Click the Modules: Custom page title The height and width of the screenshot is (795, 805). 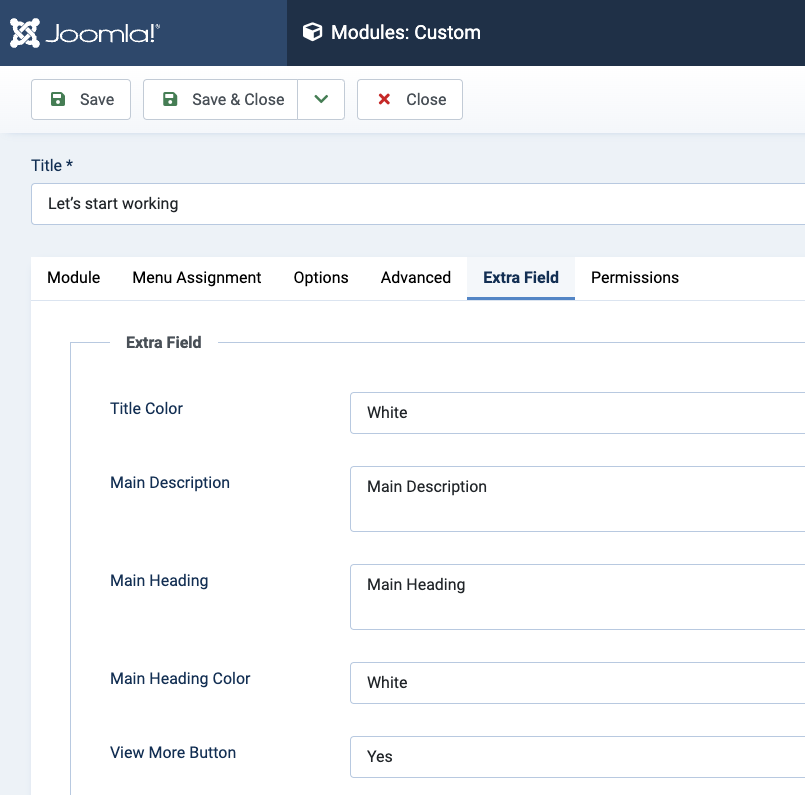pyautogui.click(x=406, y=33)
